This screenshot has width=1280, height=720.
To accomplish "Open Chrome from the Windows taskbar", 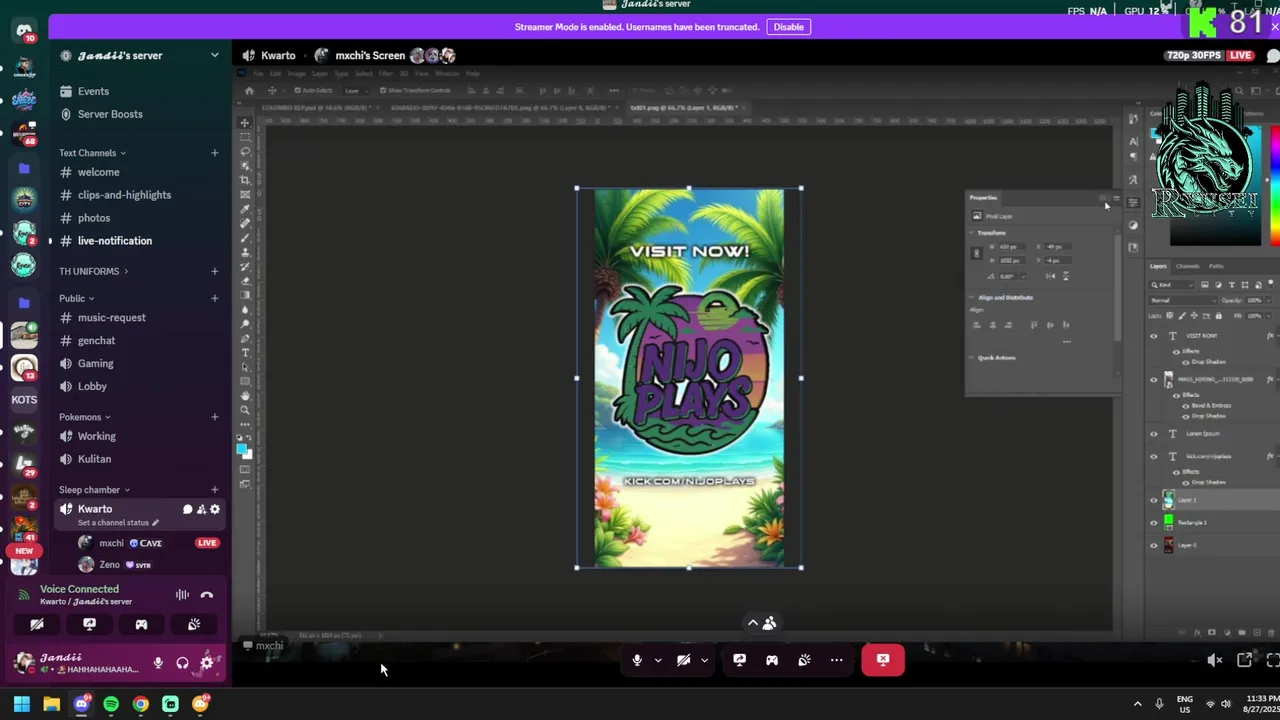I will [x=141, y=704].
